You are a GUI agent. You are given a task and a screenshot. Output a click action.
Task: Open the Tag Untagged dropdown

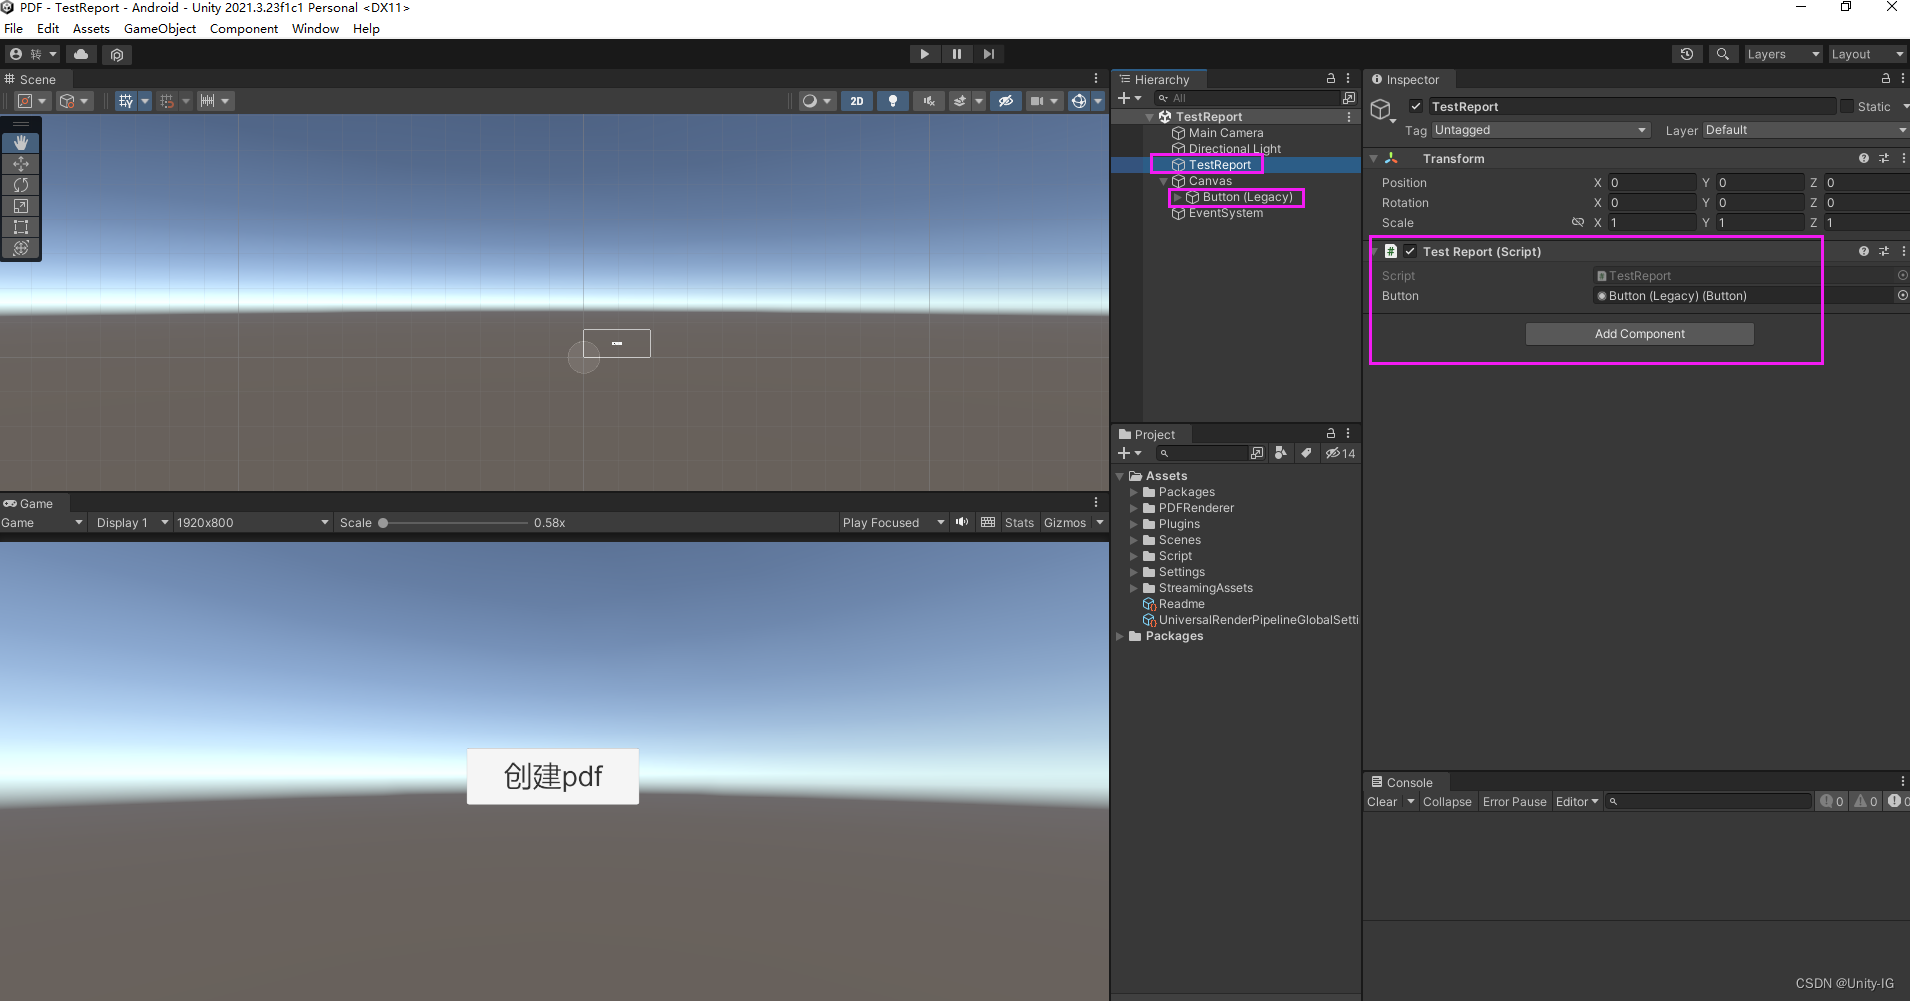1540,130
